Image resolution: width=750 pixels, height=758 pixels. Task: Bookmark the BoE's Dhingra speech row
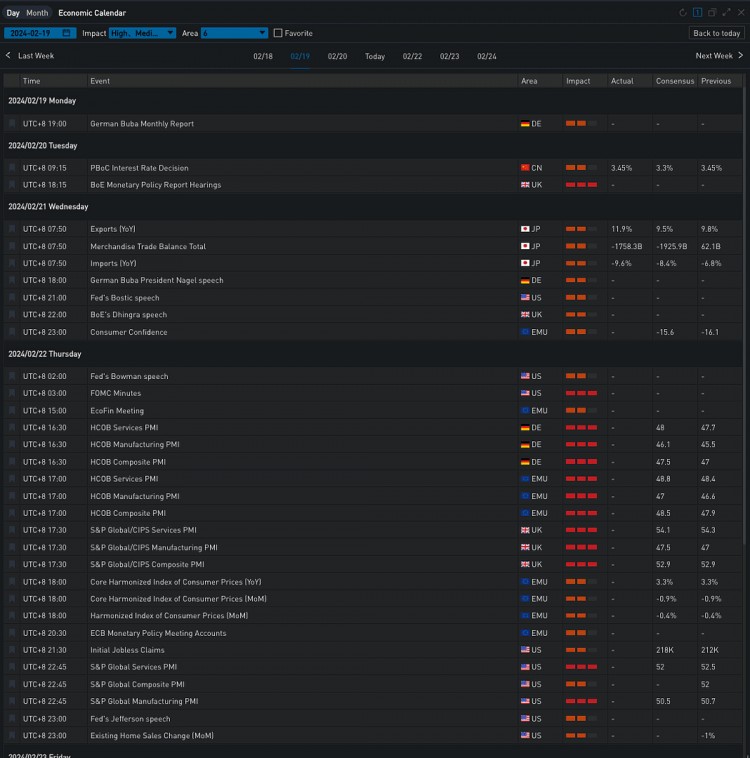point(12,314)
